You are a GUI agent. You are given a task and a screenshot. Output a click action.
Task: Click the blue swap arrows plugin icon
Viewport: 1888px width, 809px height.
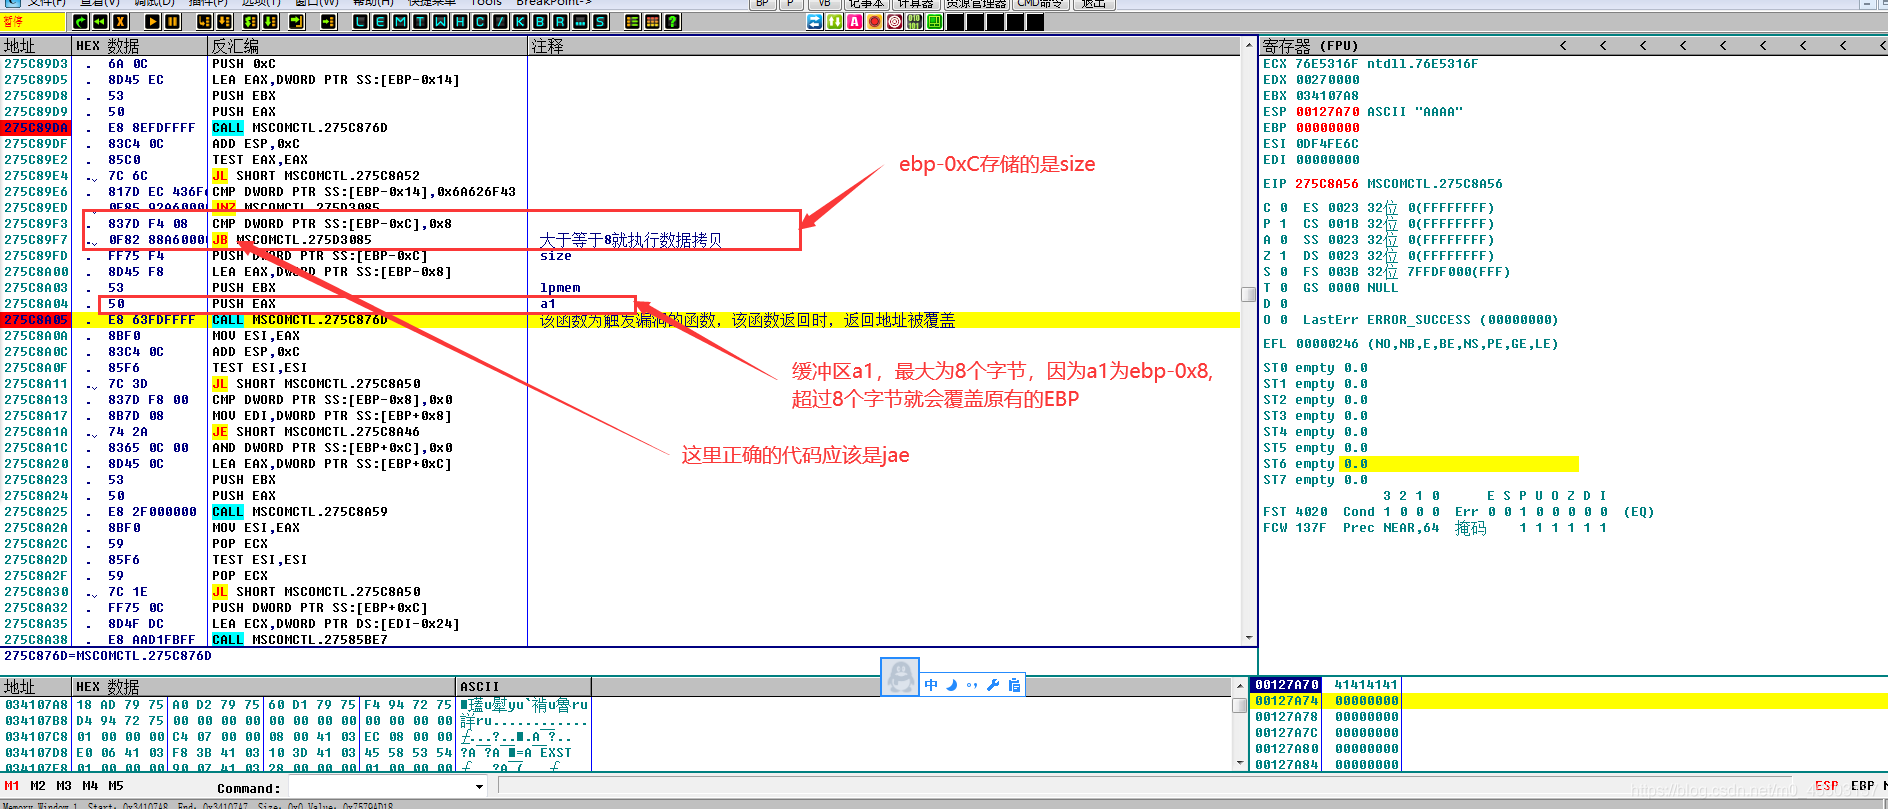coord(814,22)
